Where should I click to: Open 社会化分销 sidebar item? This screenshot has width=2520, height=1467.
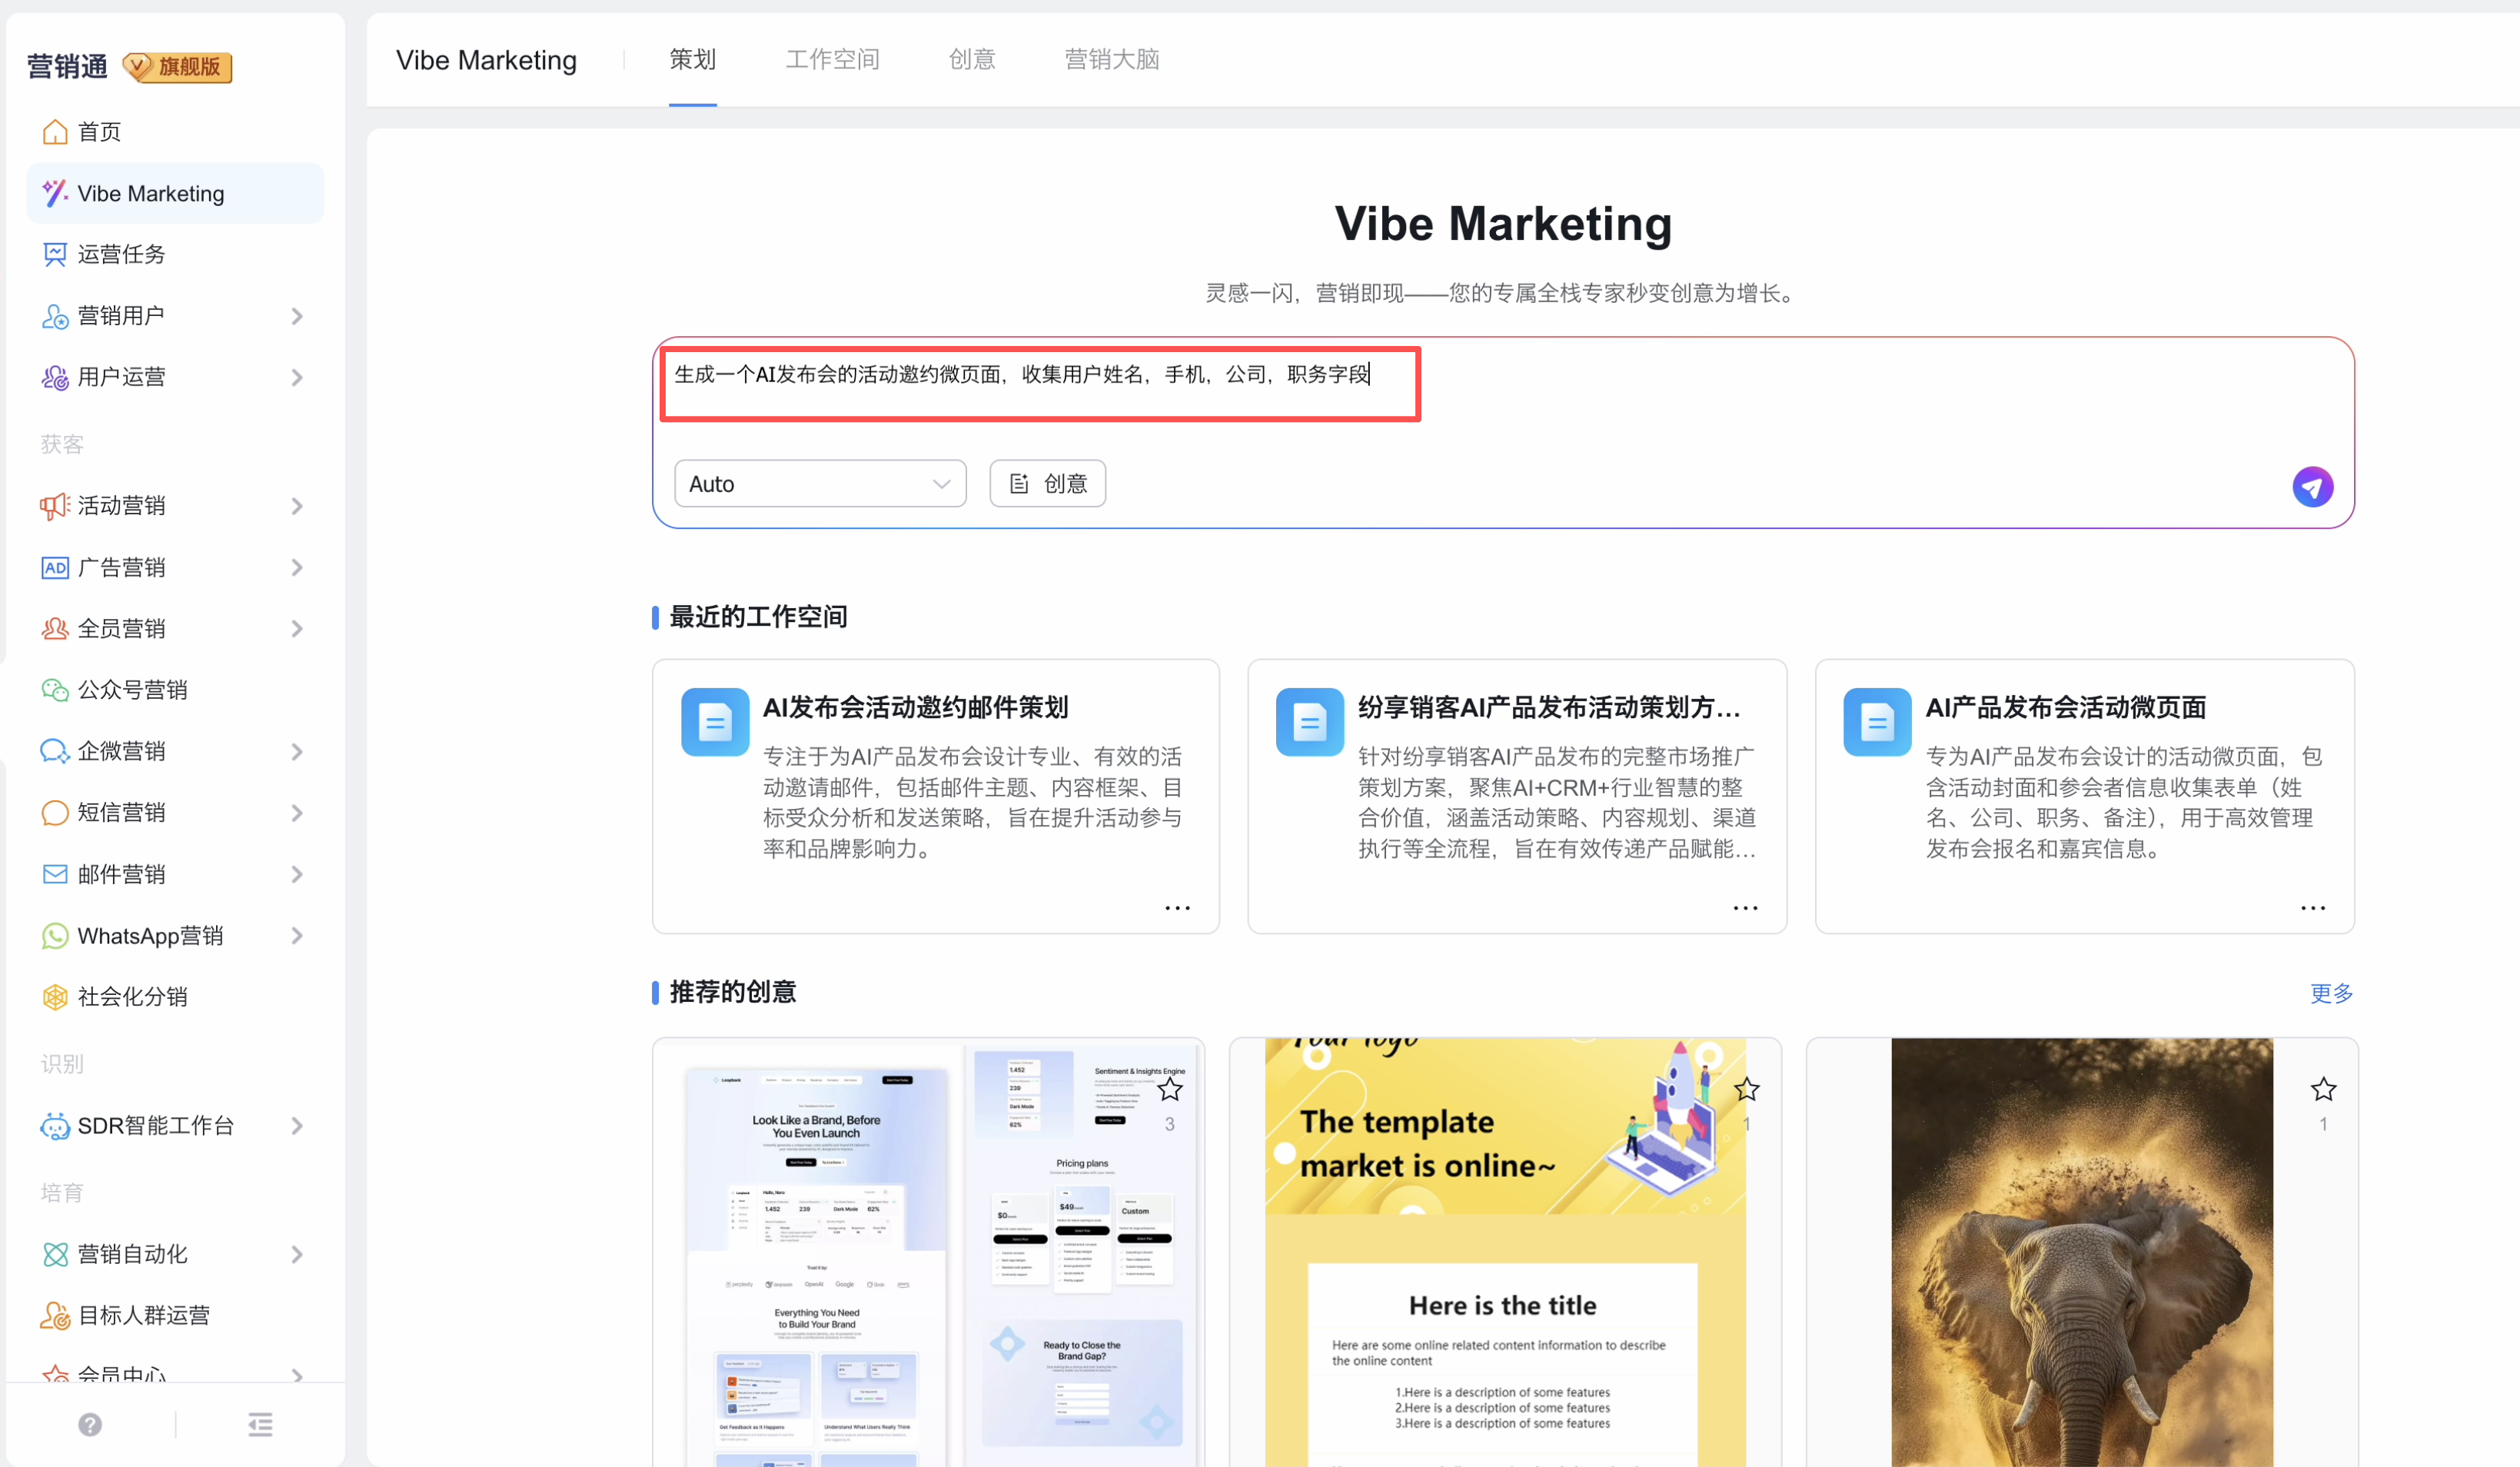point(132,996)
